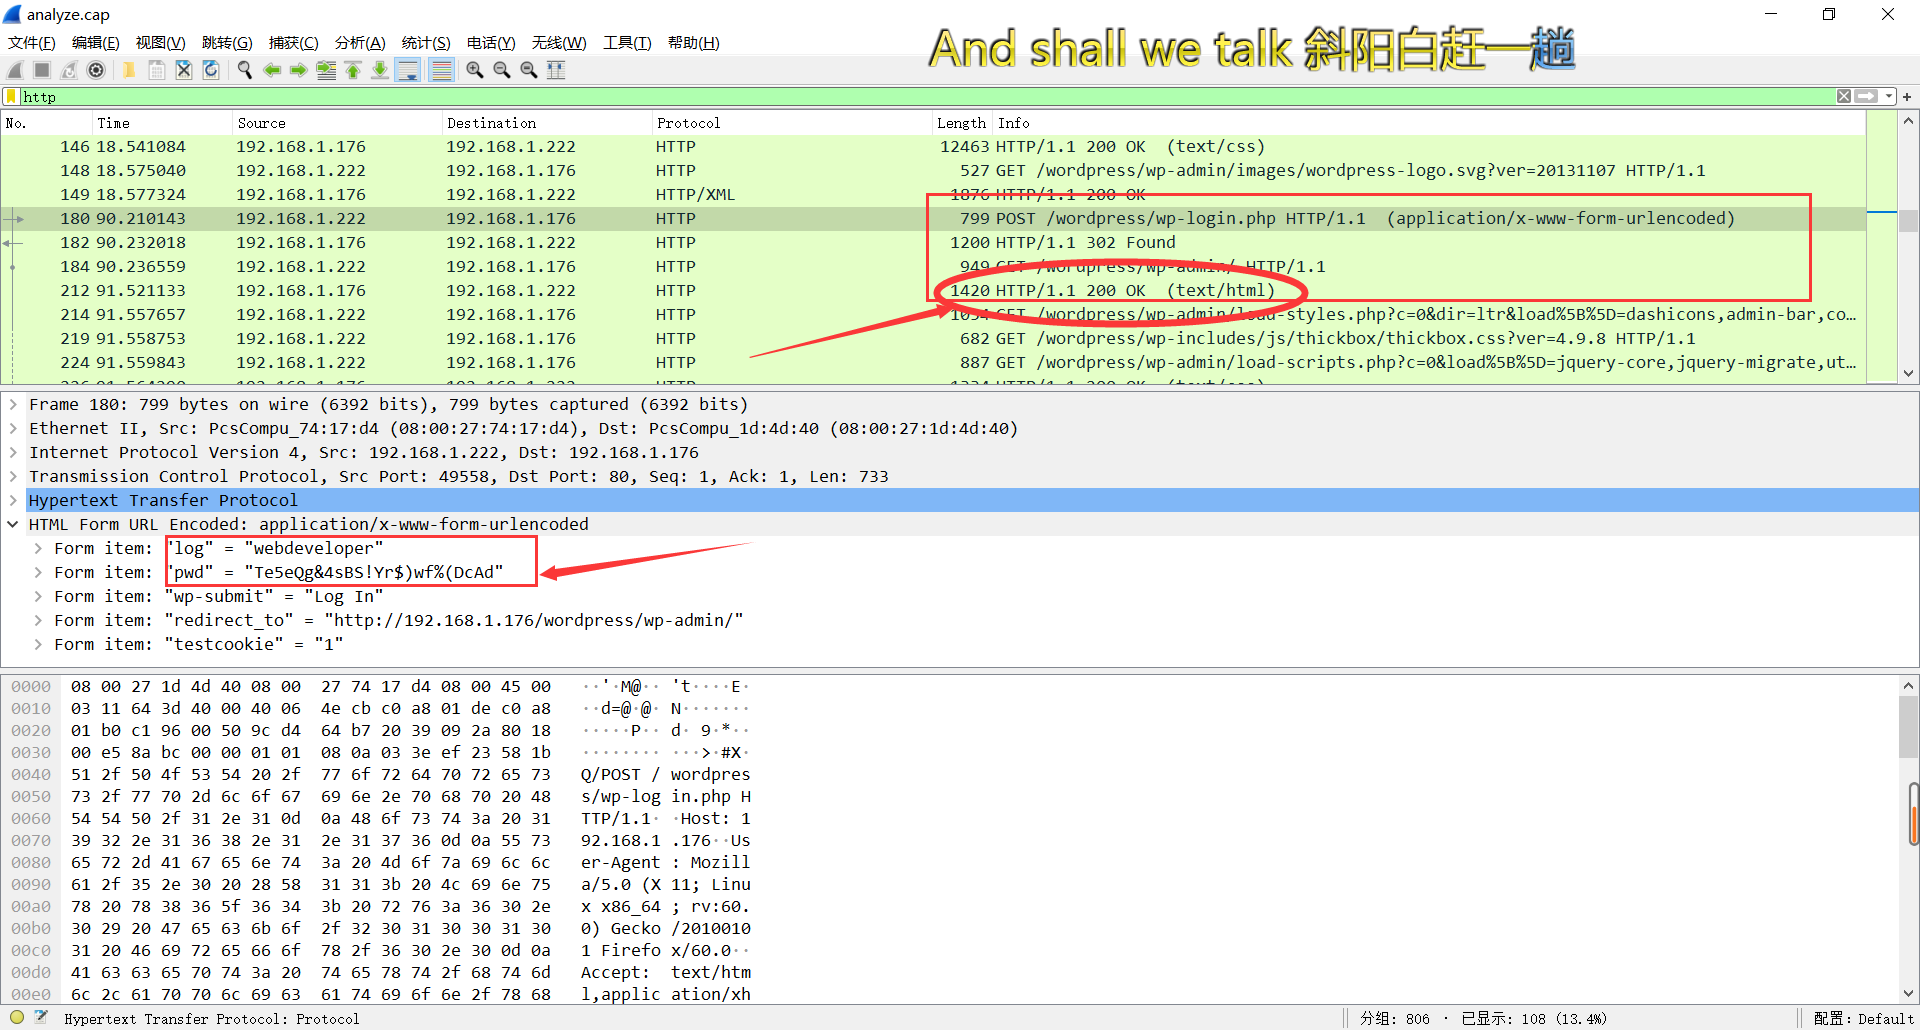Expand Hypertext Transfer Protocol section
The width and height of the screenshot is (1920, 1030).
point(13,500)
